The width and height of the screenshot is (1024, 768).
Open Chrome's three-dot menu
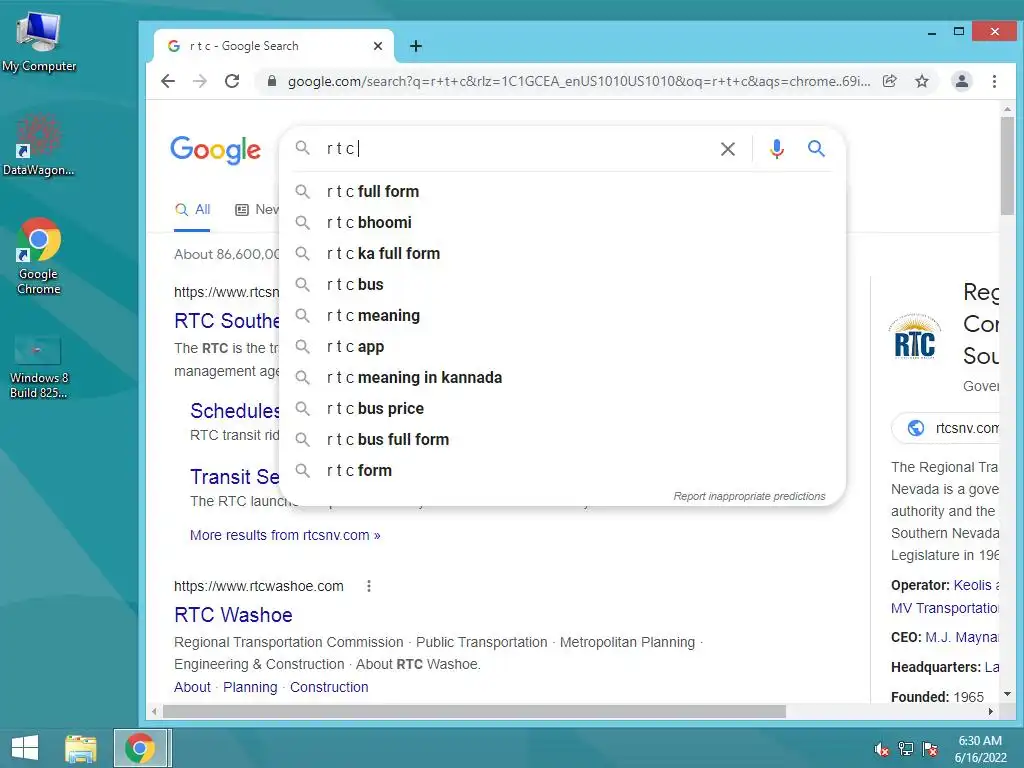point(994,81)
